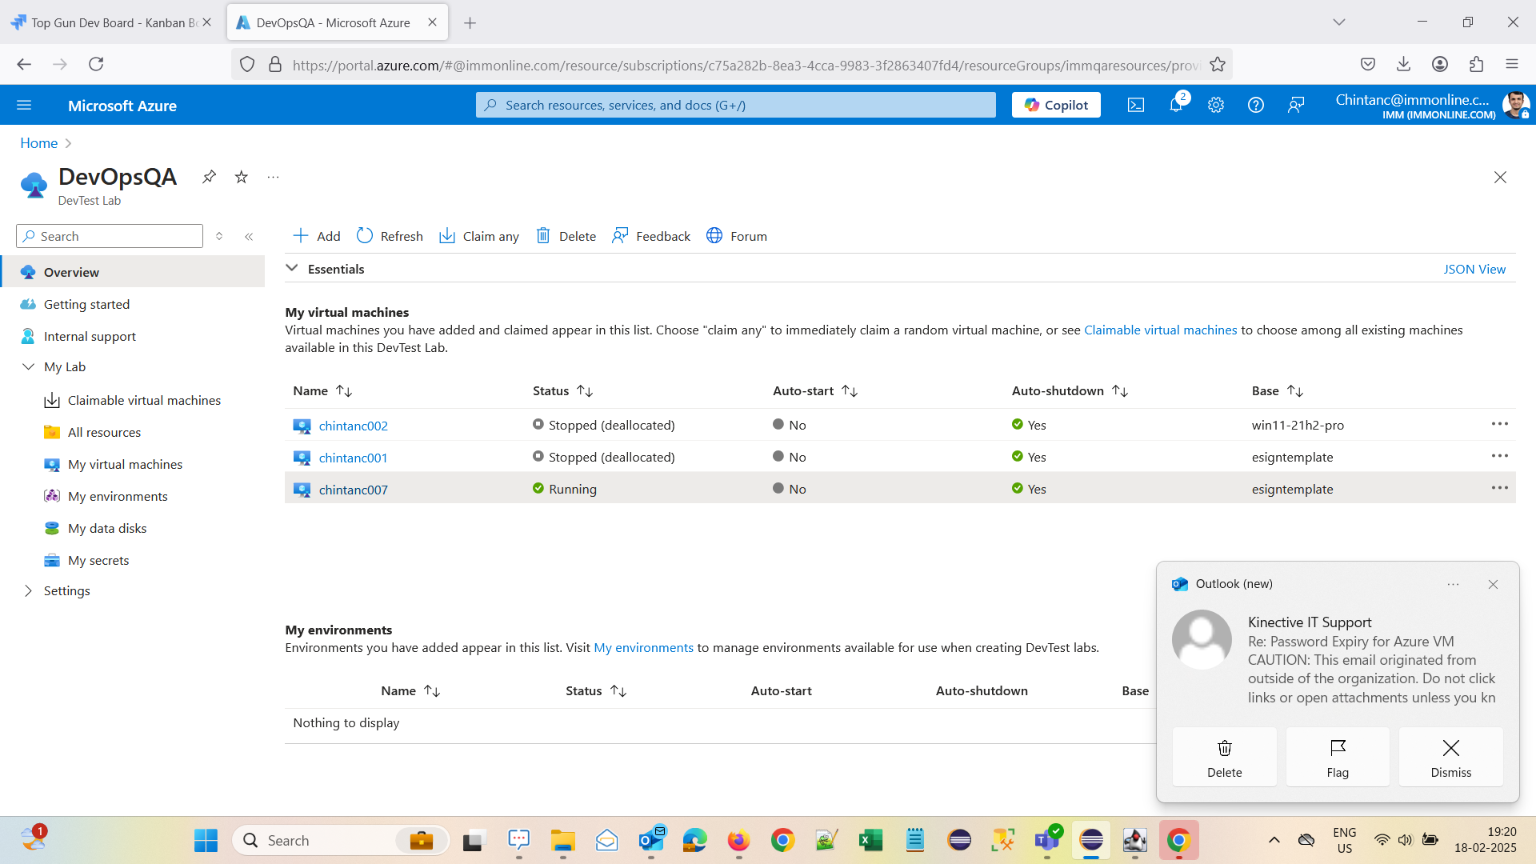The height and width of the screenshot is (864, 1536).
Task: Click Add in the command bar
Action: pos(316,236)
